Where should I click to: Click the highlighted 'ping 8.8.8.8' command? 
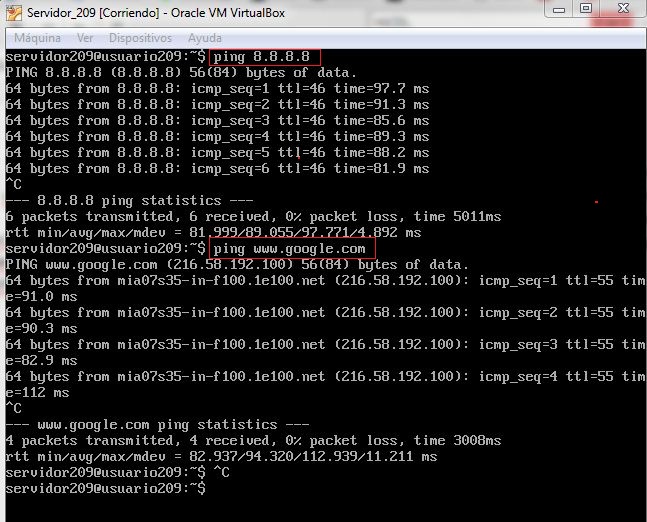pyautogui.click(x=265, y=57)
